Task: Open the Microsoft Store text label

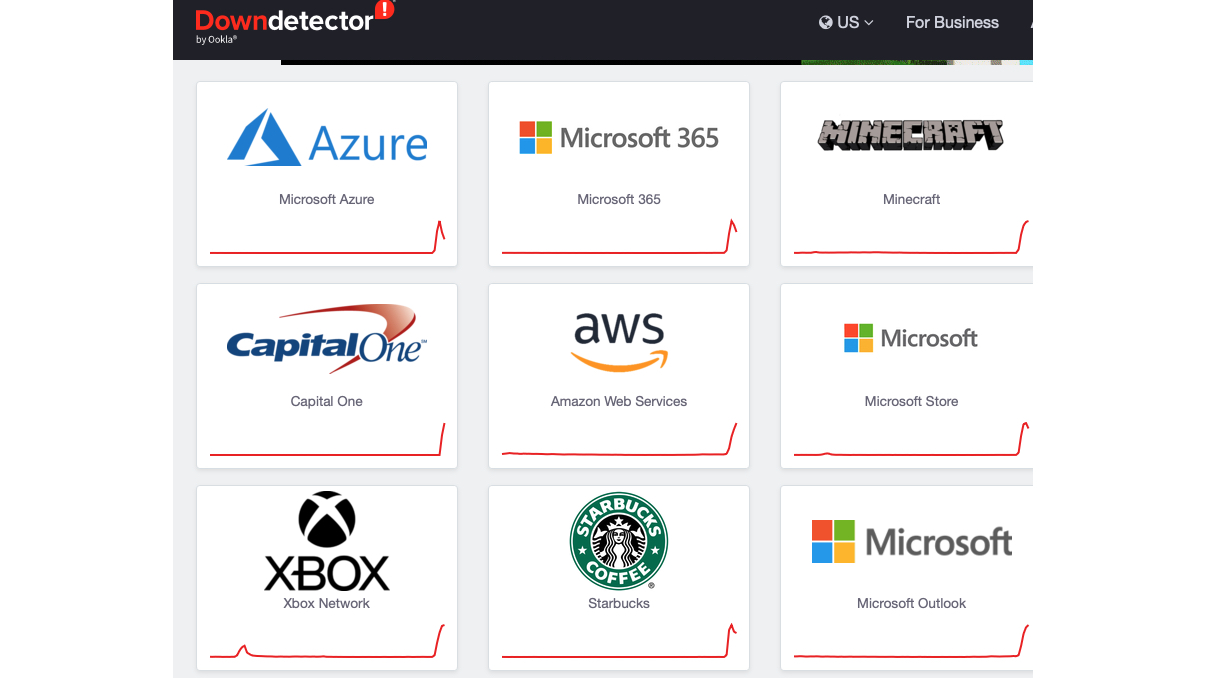Action: [x=911, y=401]
